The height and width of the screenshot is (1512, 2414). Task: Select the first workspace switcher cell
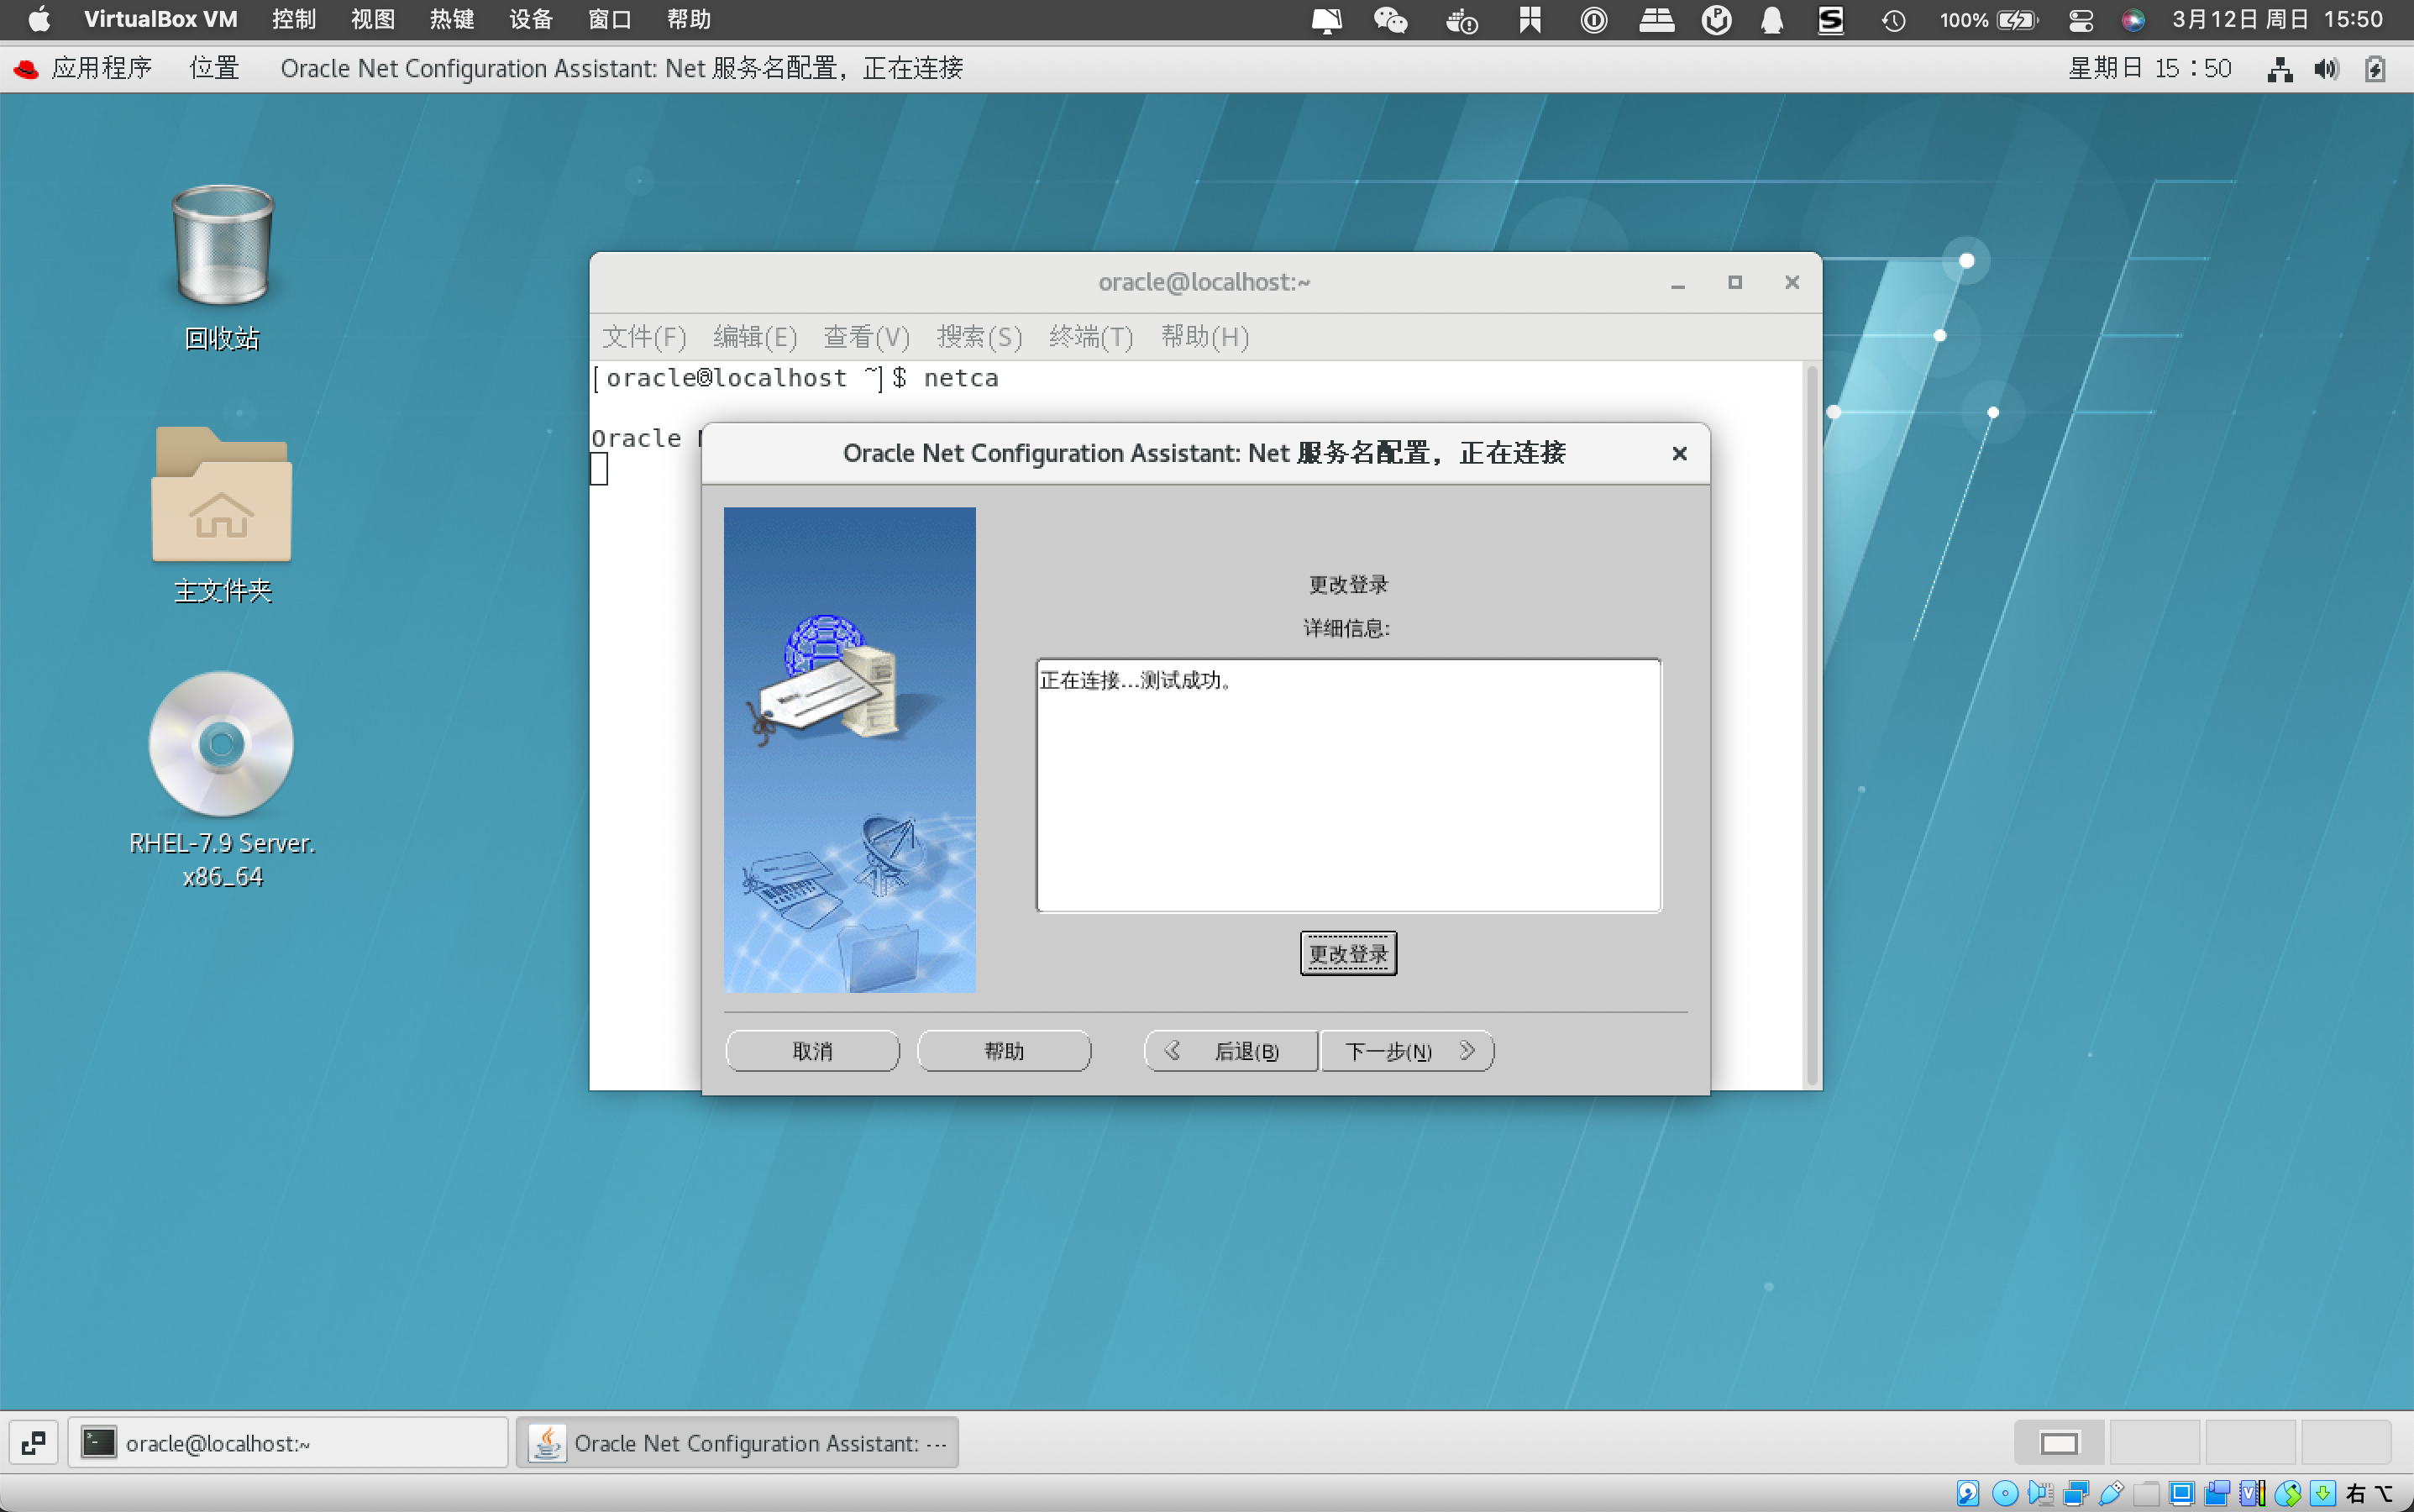pos(2059,1443)
